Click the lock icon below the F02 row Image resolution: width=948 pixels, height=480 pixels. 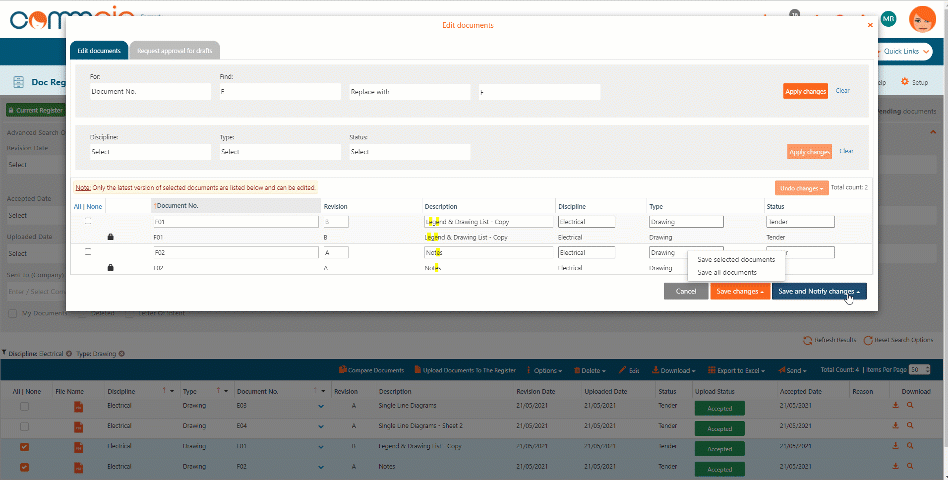coord(110,267)
